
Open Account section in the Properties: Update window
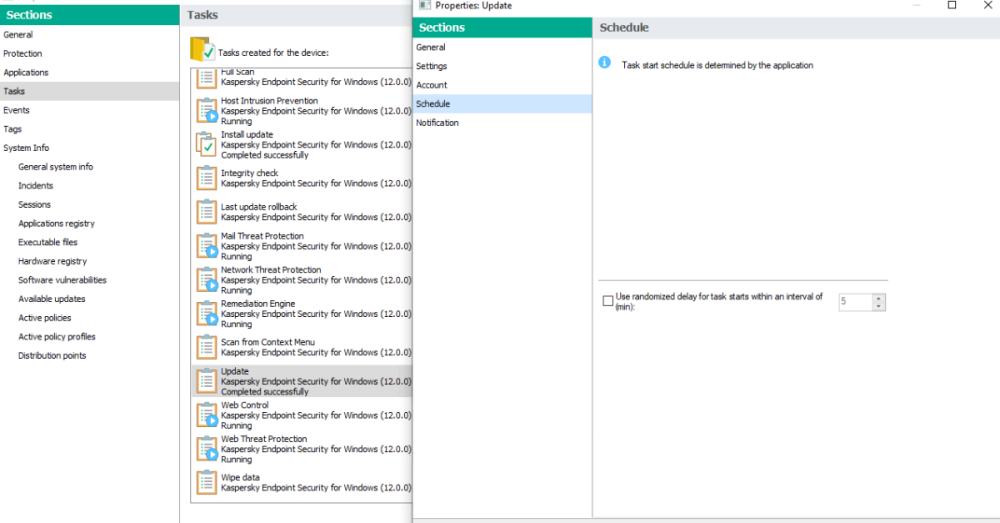click(x=503, y=85)
